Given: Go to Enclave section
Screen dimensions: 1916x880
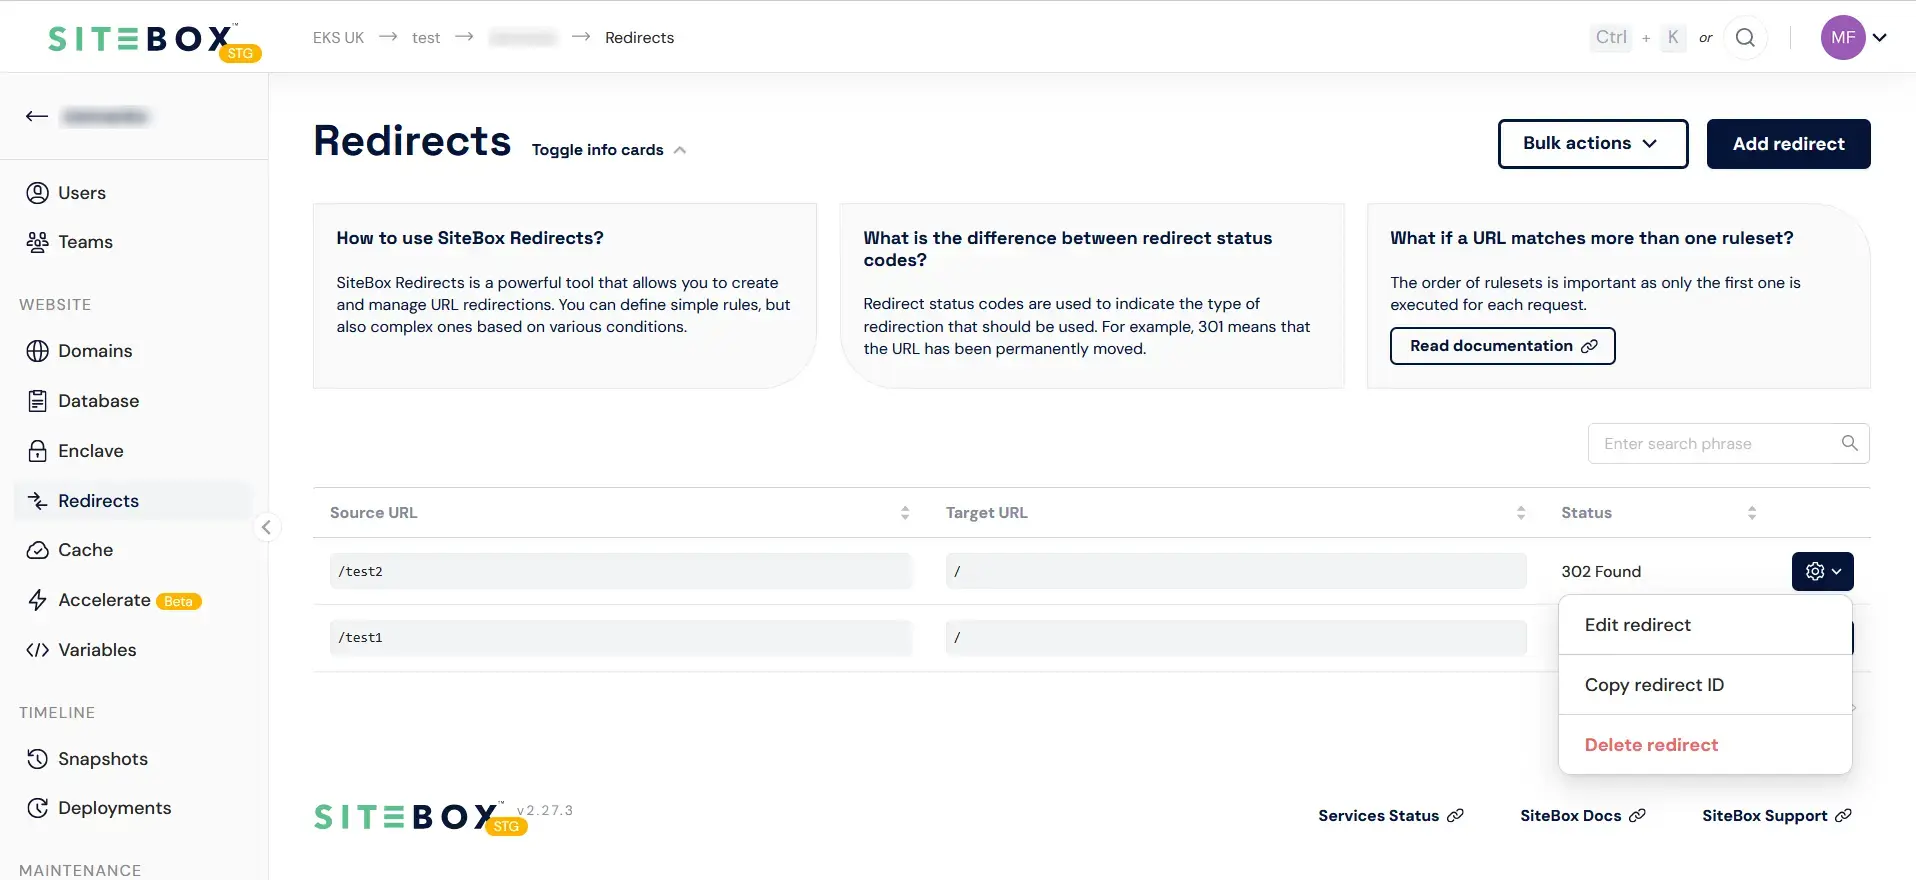Looking at the screenshot, I should (x=90, y=451).
